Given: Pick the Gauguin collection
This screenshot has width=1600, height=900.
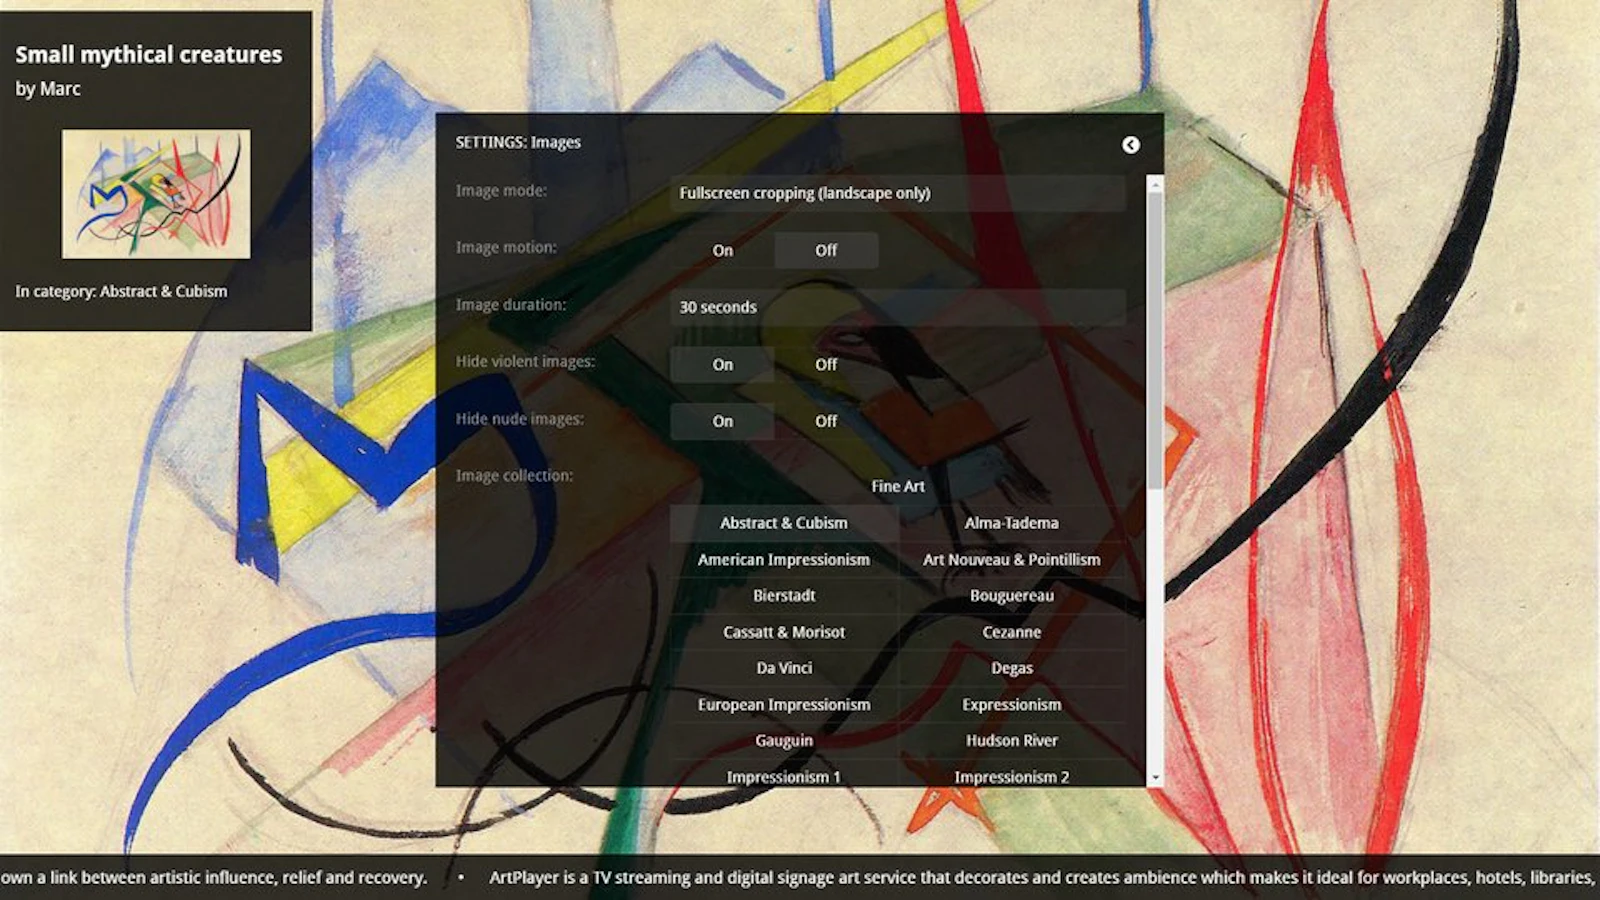Looking at the screenshot, I should [784, 741].
